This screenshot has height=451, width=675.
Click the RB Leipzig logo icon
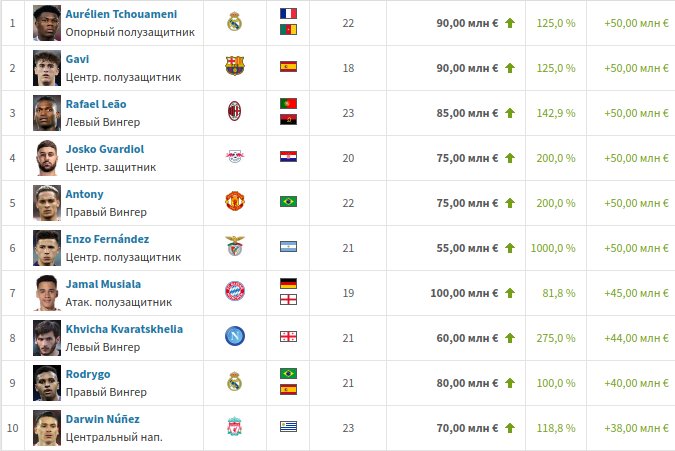235,157
